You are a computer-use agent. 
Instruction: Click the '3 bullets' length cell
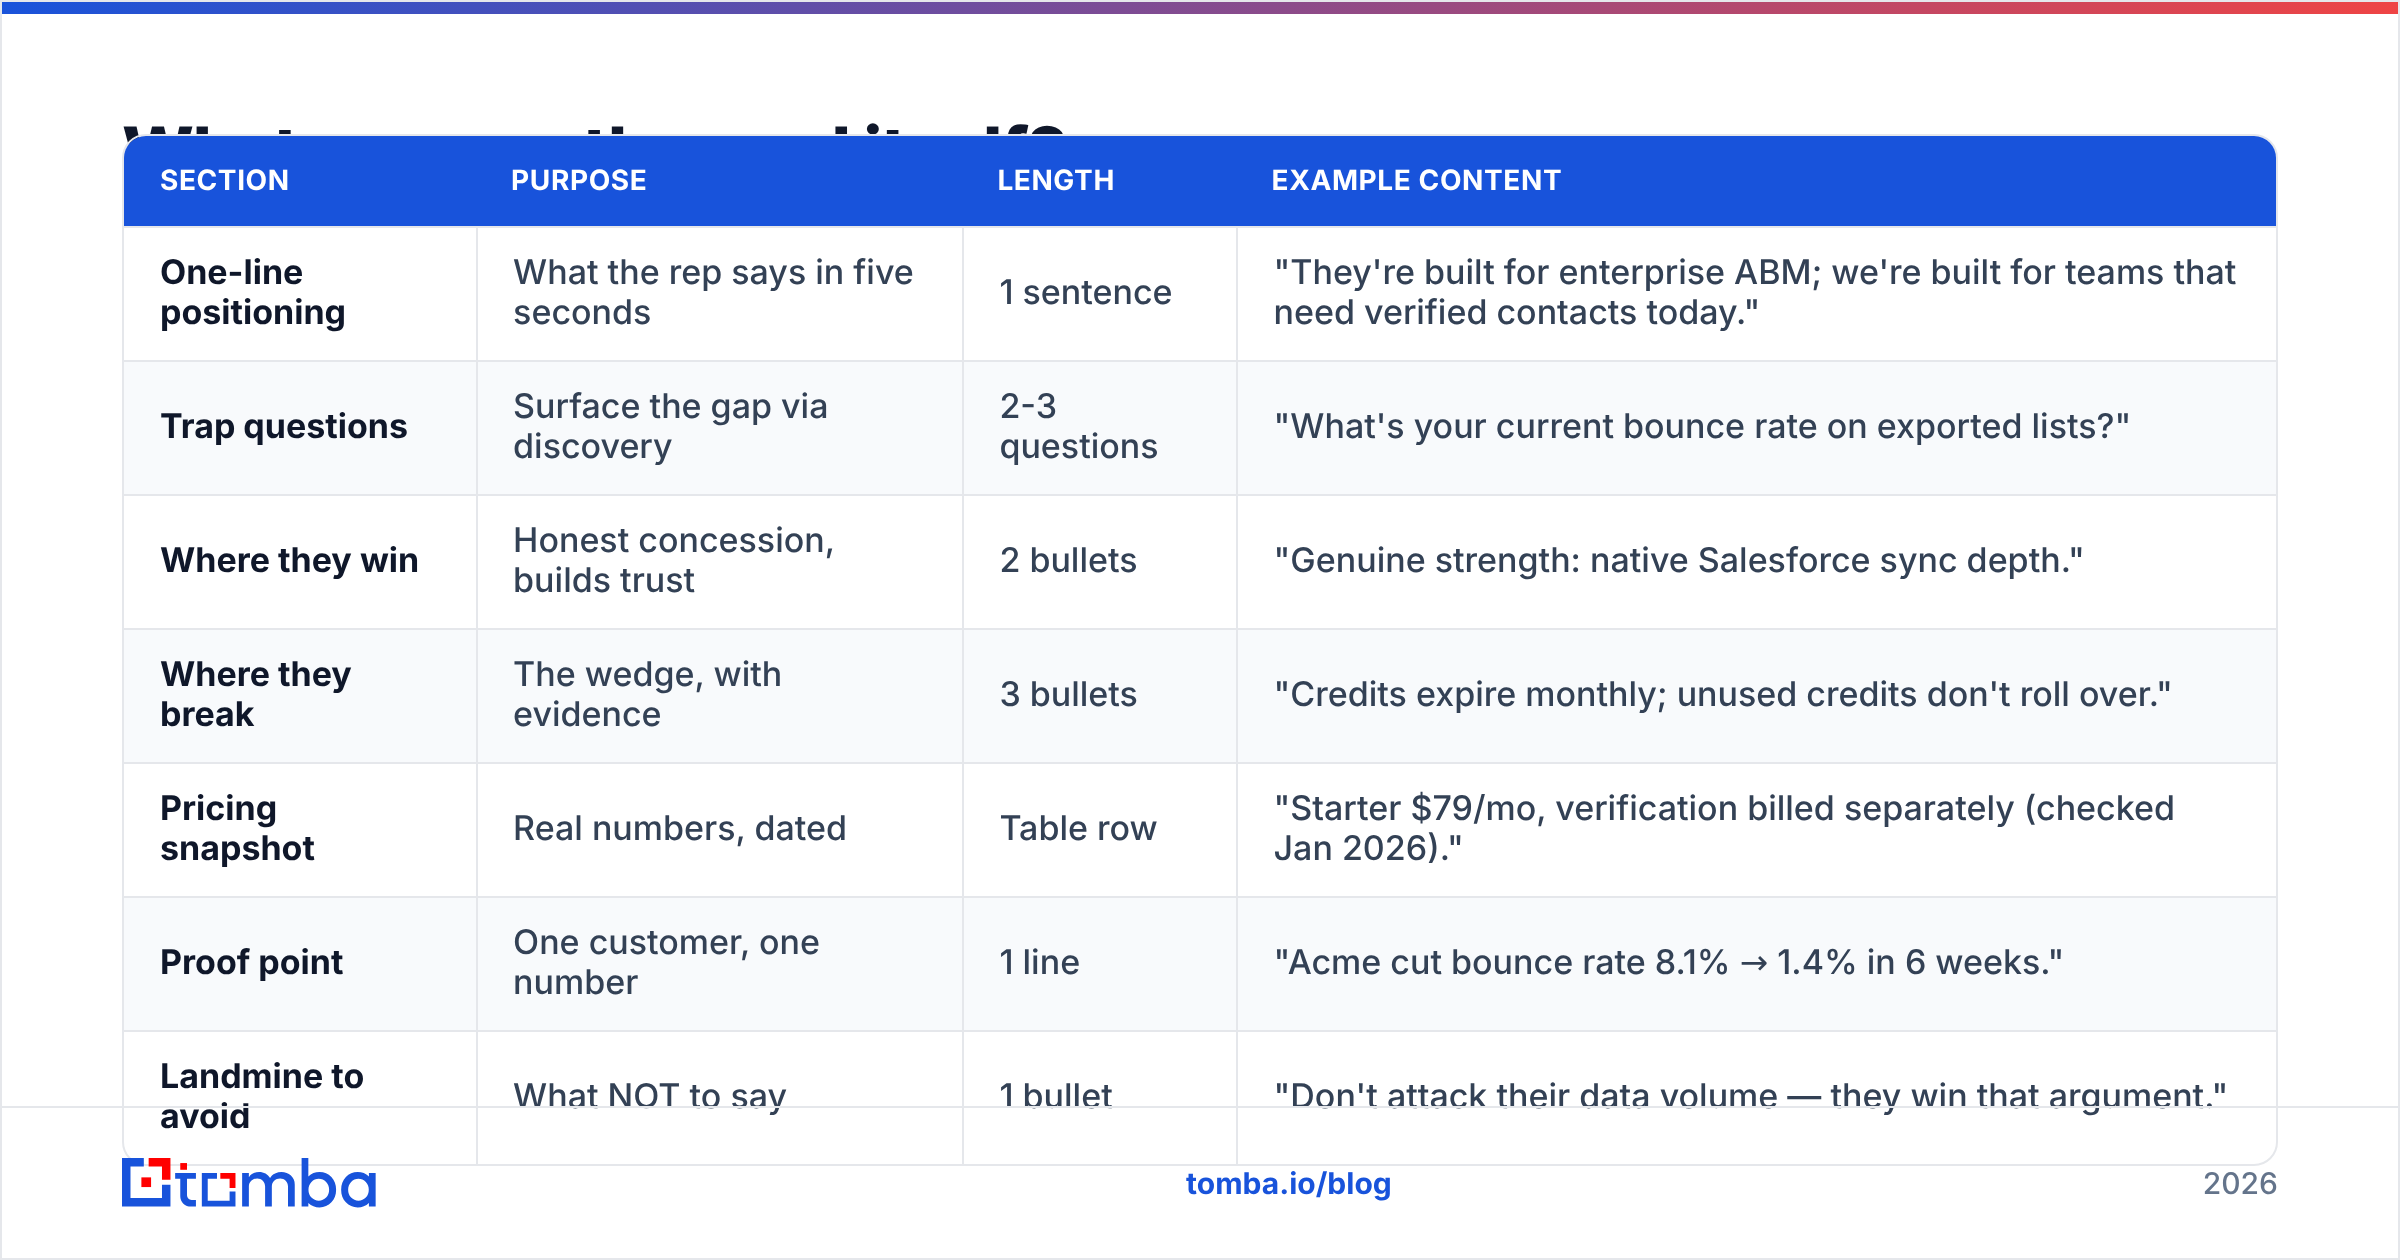pyautogui.click(x=1100, y=696)
